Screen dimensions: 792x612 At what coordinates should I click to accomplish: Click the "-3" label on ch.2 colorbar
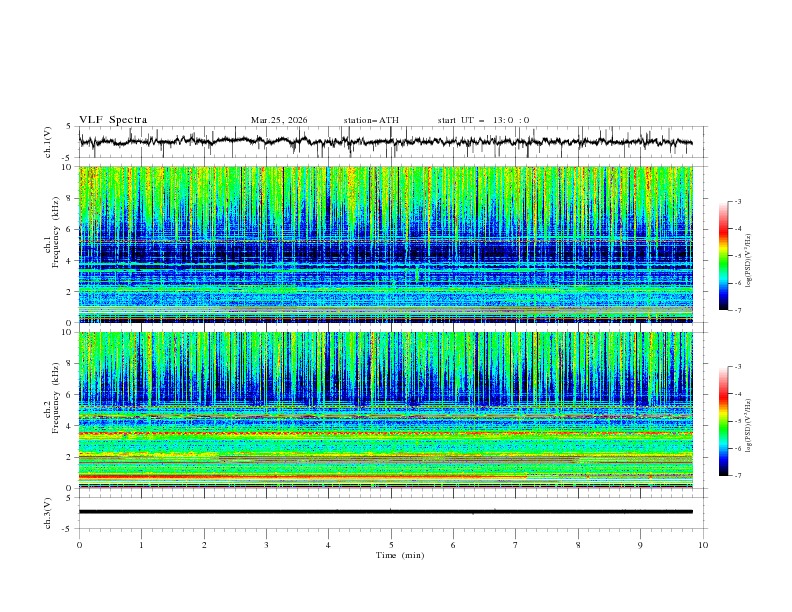pyautogui.click(x=738, y=367)
